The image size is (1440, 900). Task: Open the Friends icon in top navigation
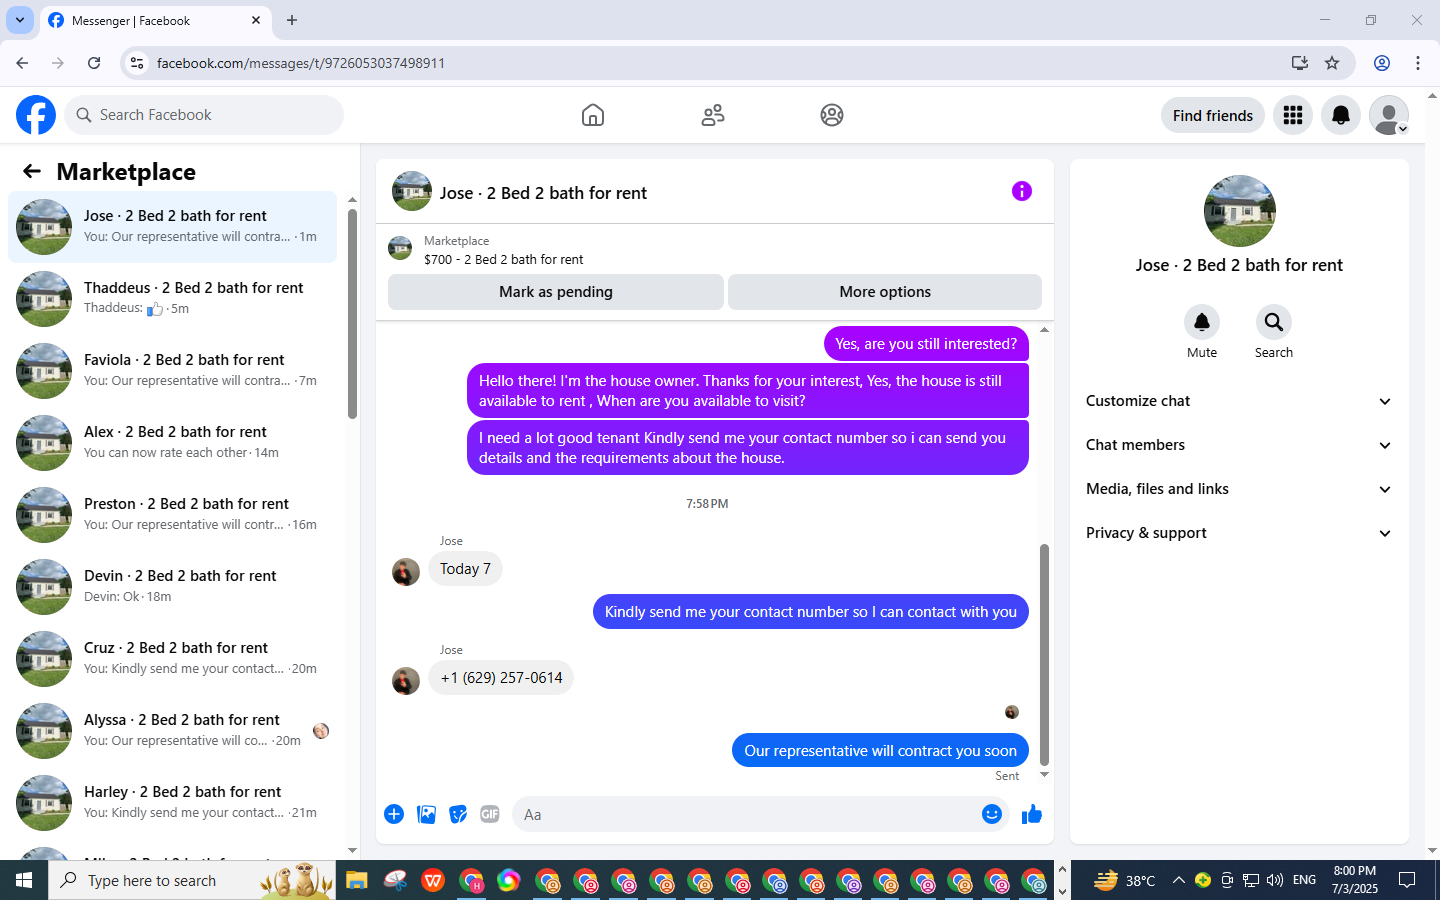click(x=713, y=115)
